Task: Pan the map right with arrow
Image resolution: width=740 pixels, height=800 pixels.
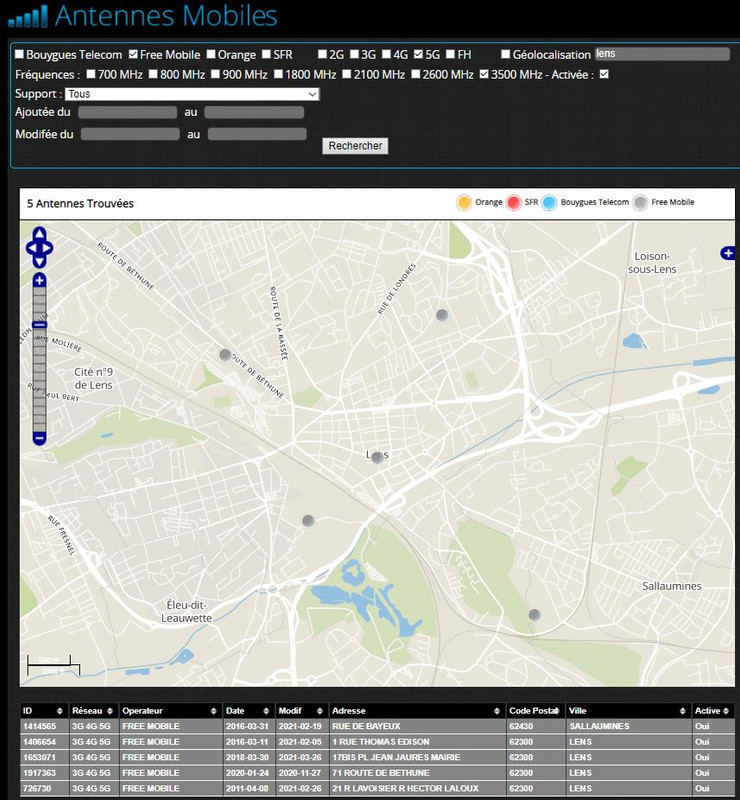Action: [x=47, y=248]
